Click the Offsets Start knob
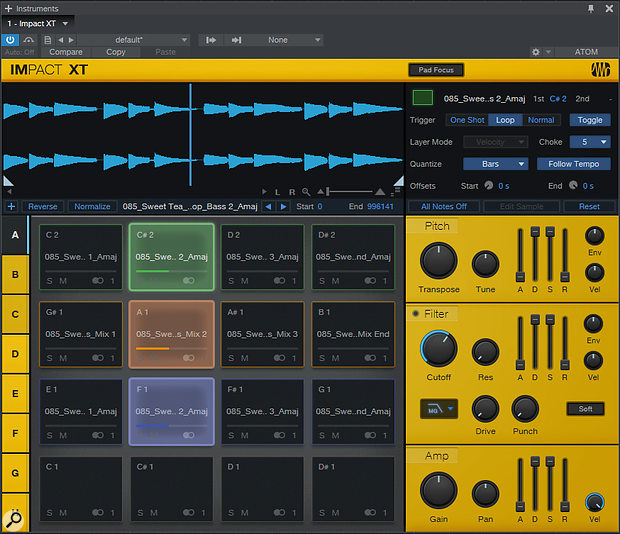The image size is (620, 534). 489,185
